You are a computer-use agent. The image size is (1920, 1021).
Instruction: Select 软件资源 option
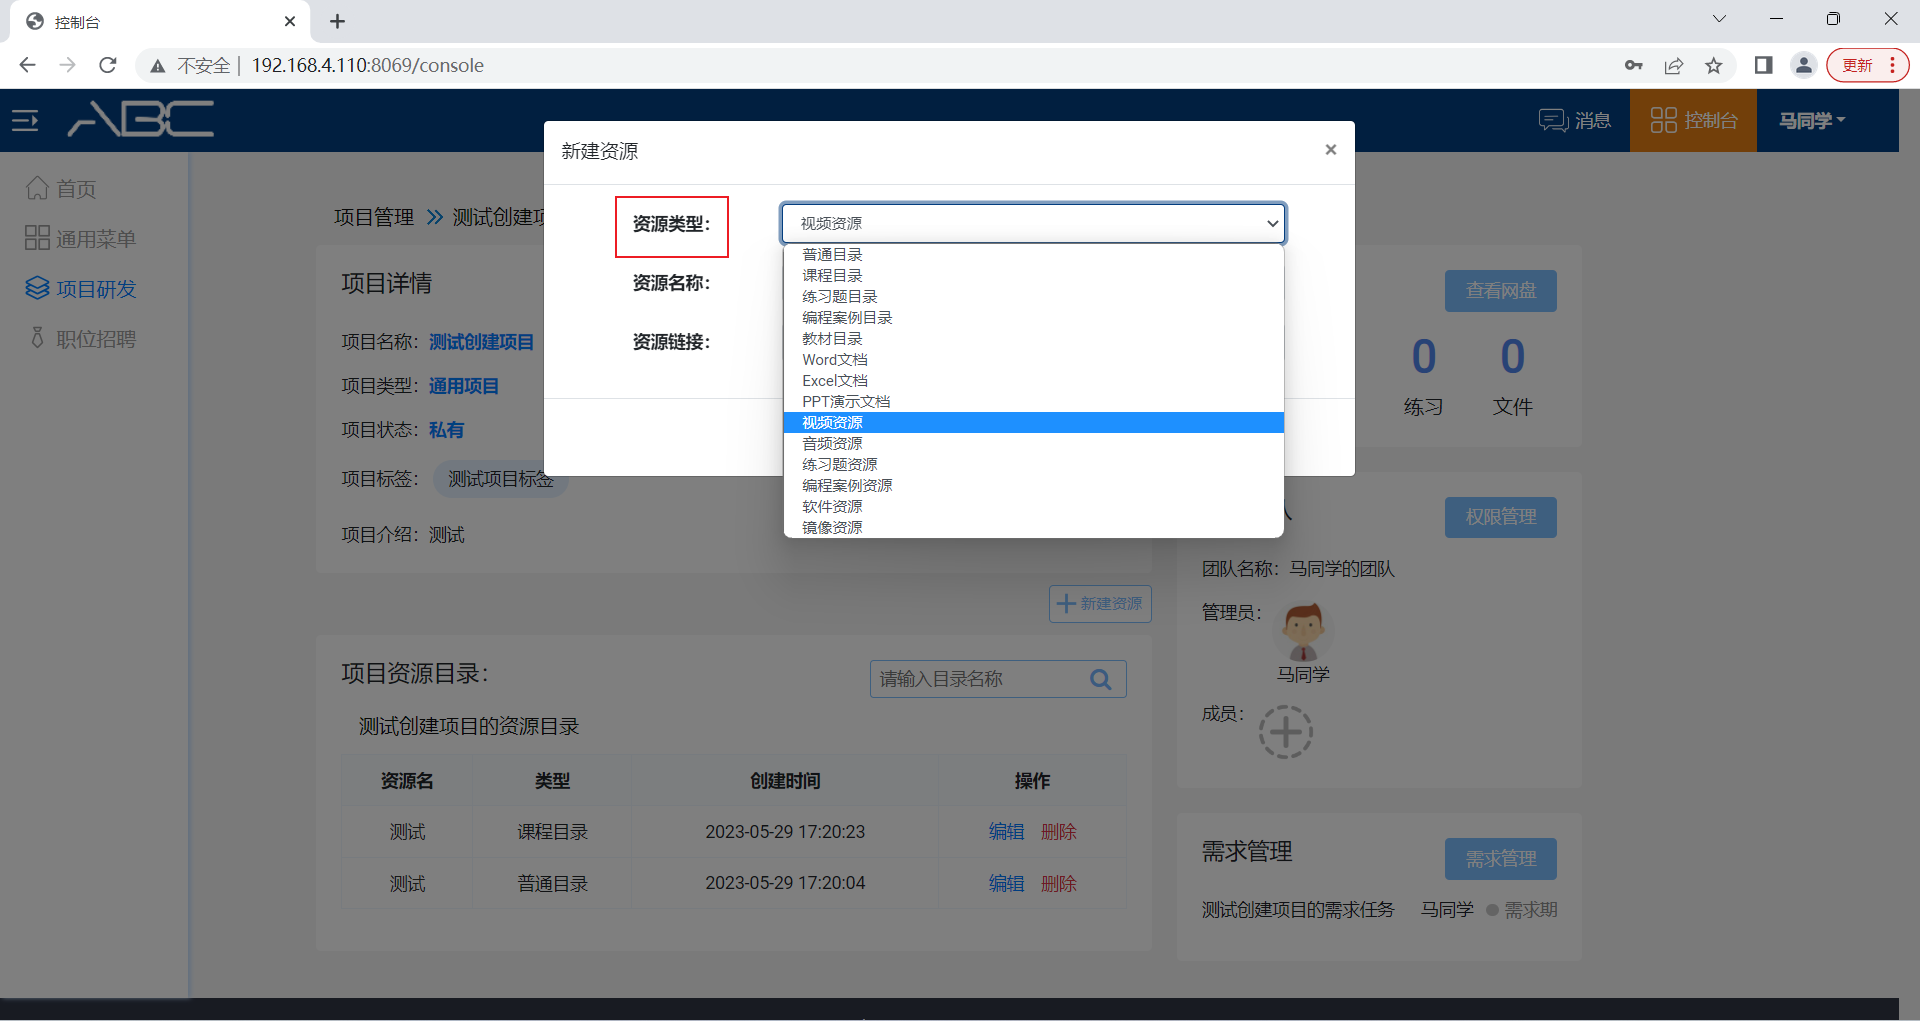(1033, 507)
